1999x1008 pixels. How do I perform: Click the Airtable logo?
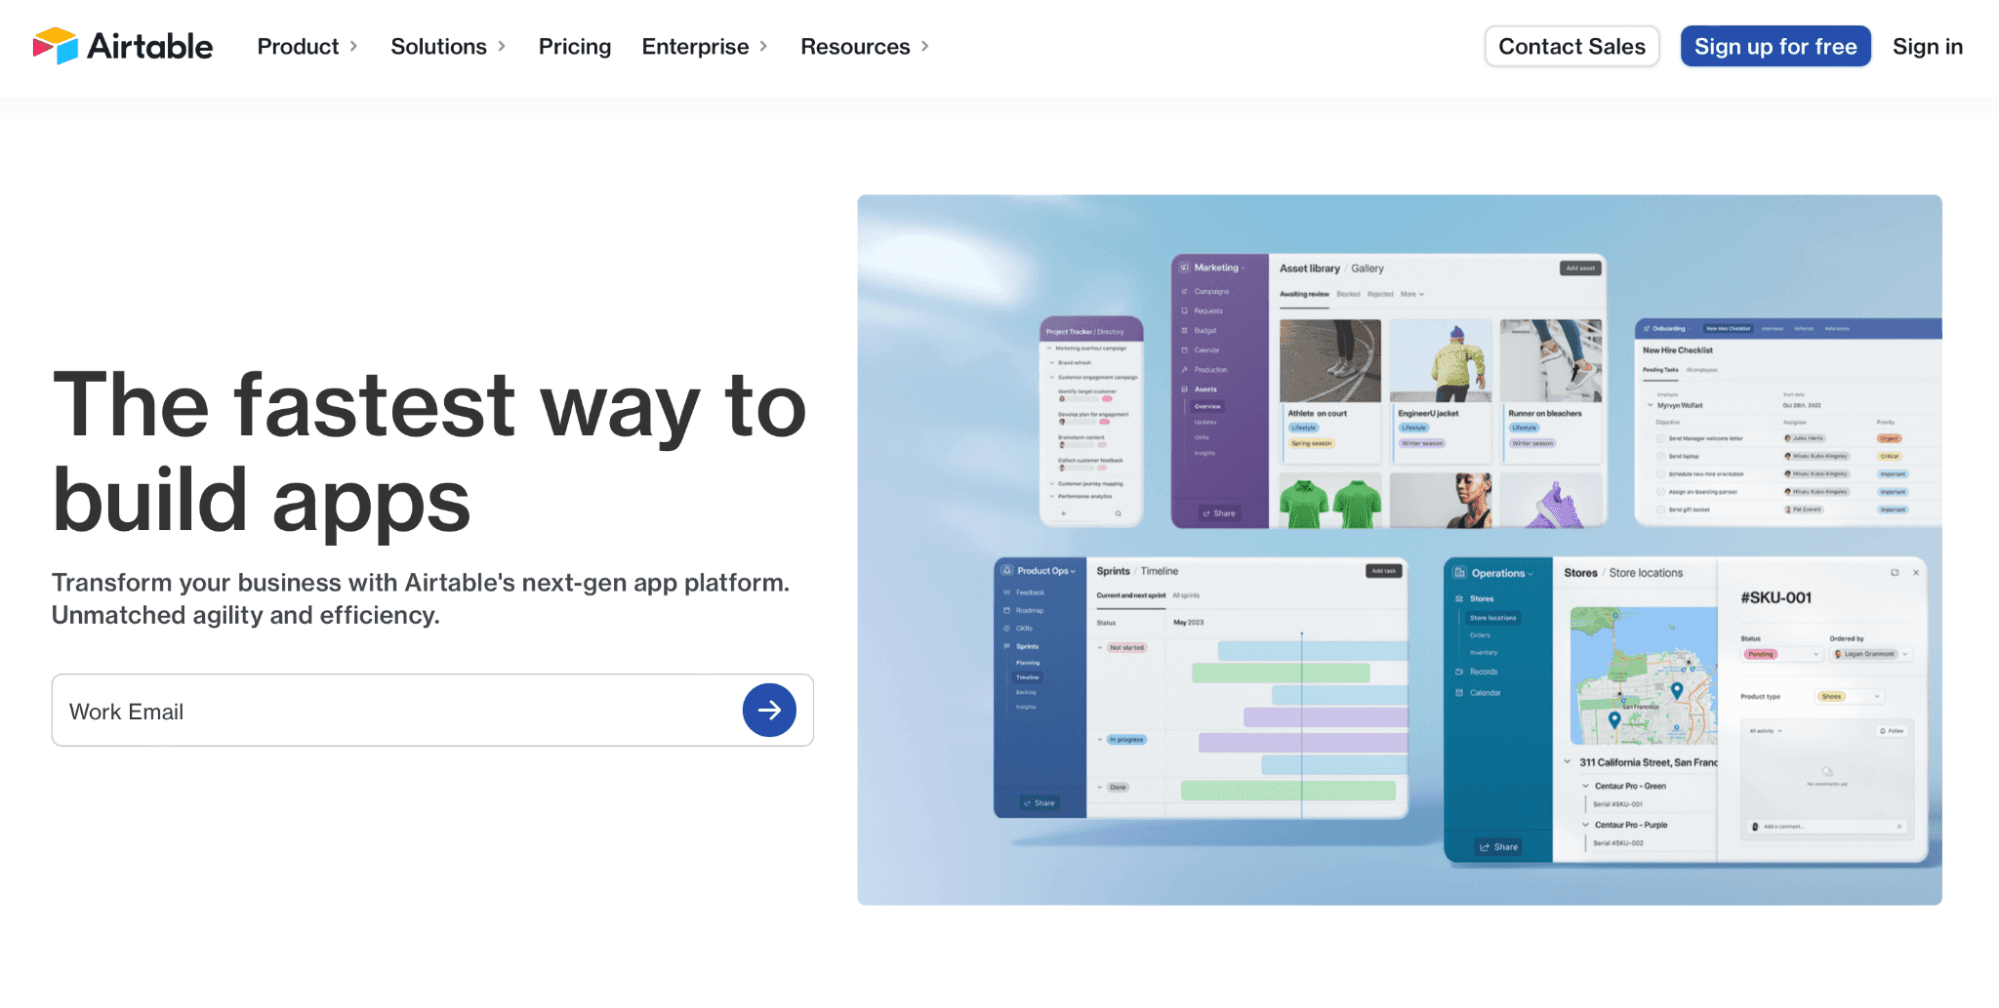click(x=122, y=46)
